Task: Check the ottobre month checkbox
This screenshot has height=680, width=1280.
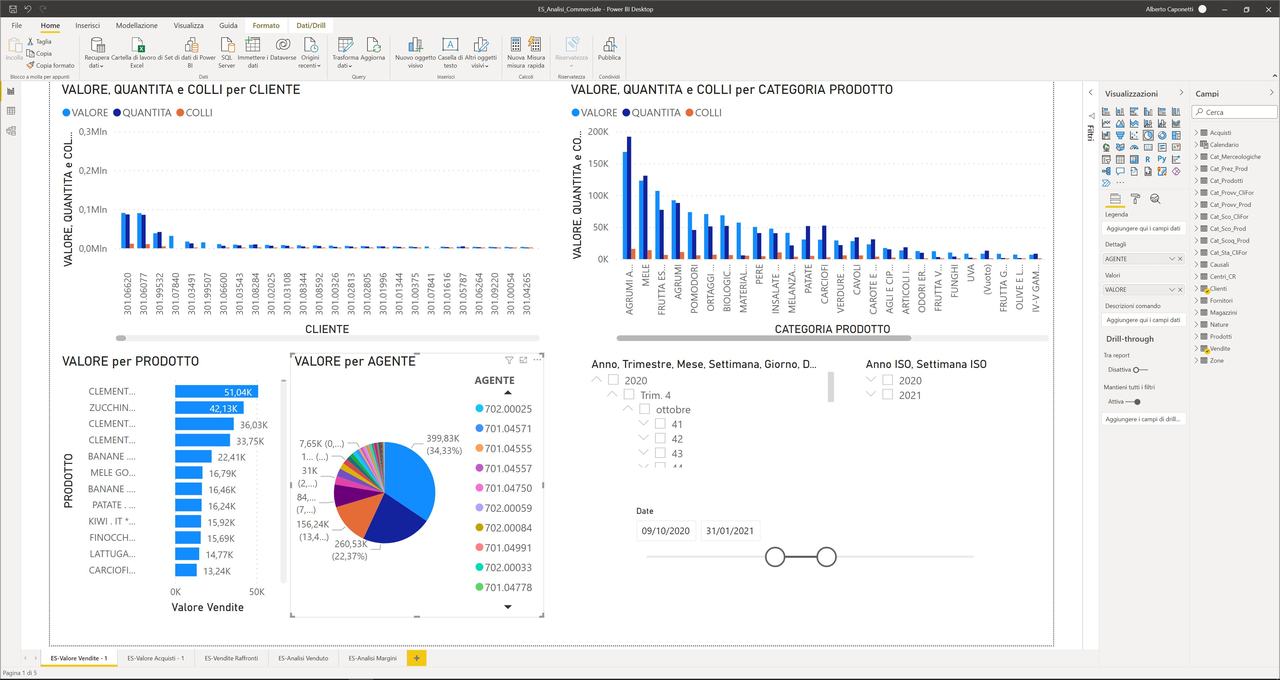Action: click(645, 409)
